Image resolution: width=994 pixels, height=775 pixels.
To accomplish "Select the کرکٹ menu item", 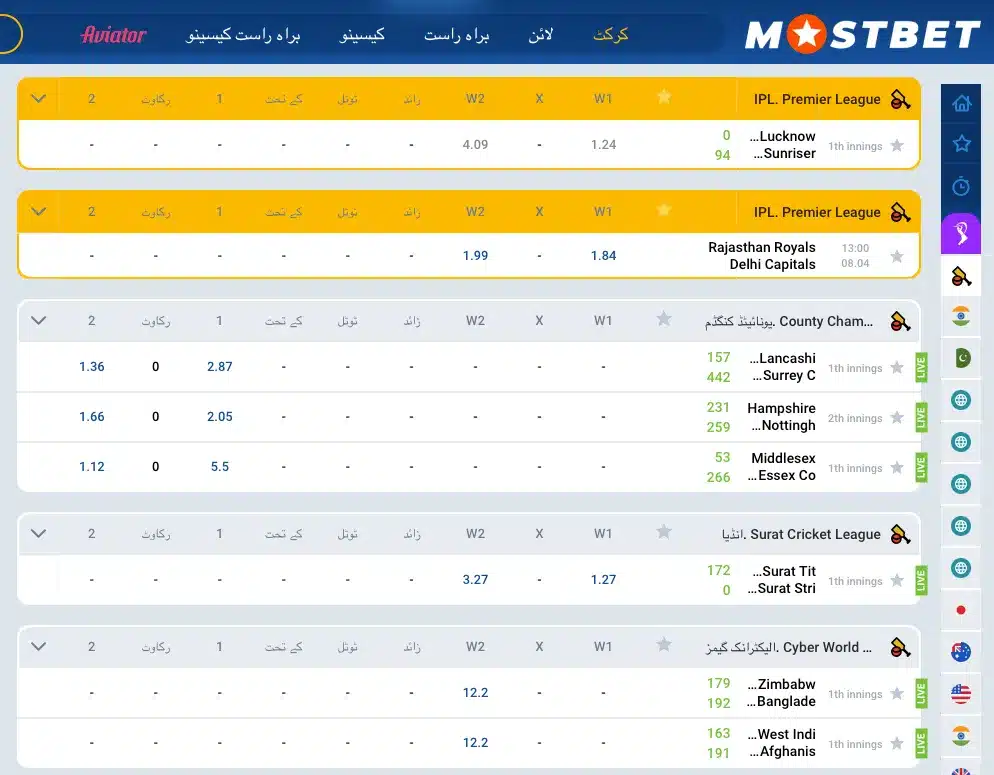I will (x=610, y=35).
